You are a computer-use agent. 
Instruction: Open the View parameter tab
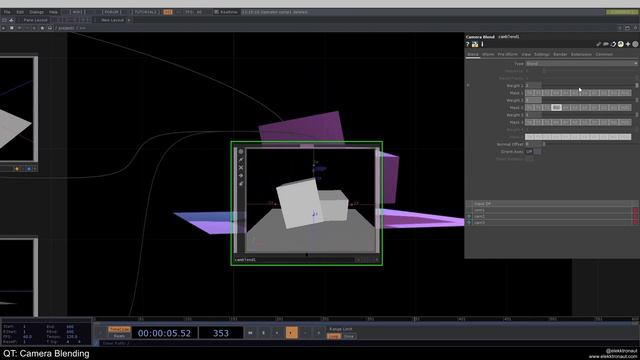526,54
